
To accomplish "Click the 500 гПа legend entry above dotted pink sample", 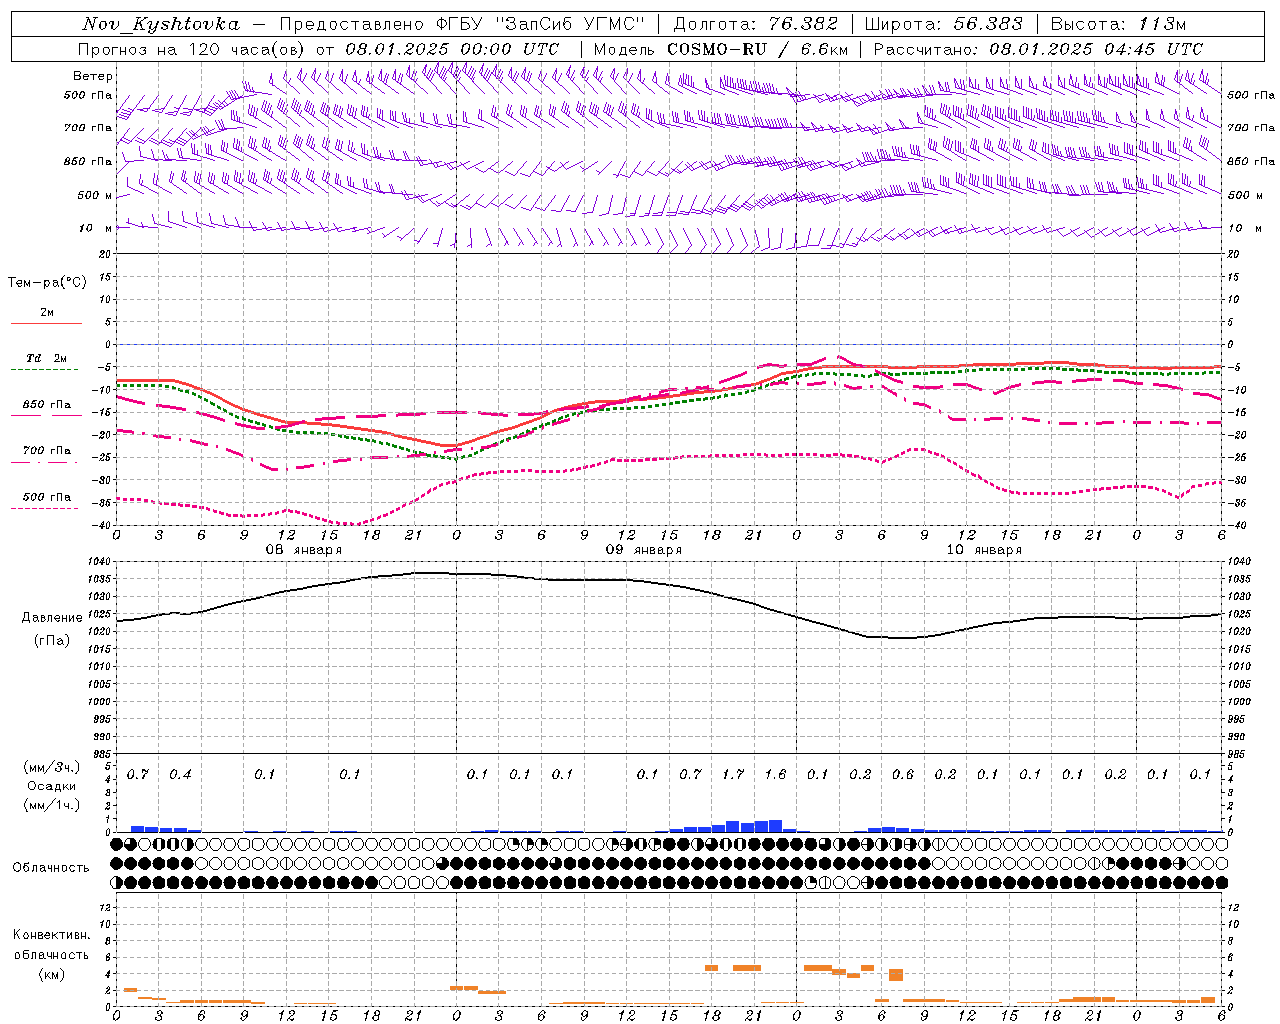I will [x=47, y=497].
